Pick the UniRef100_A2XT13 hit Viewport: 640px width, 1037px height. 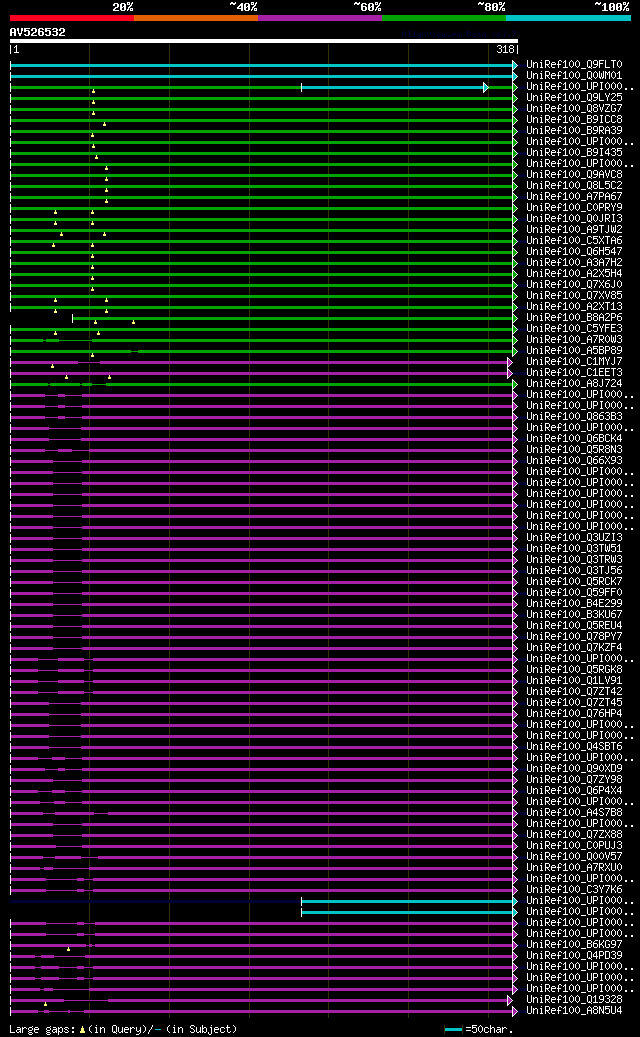574,307
